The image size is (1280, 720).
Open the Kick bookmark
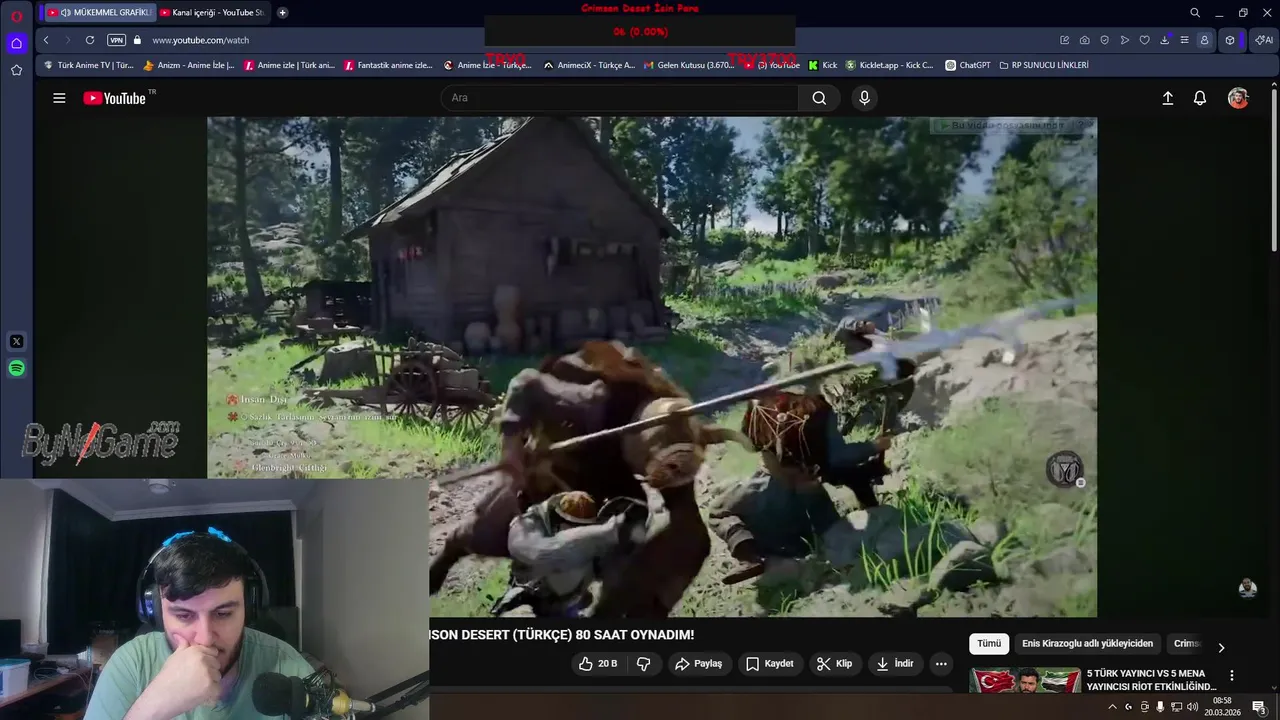(823, 65)
